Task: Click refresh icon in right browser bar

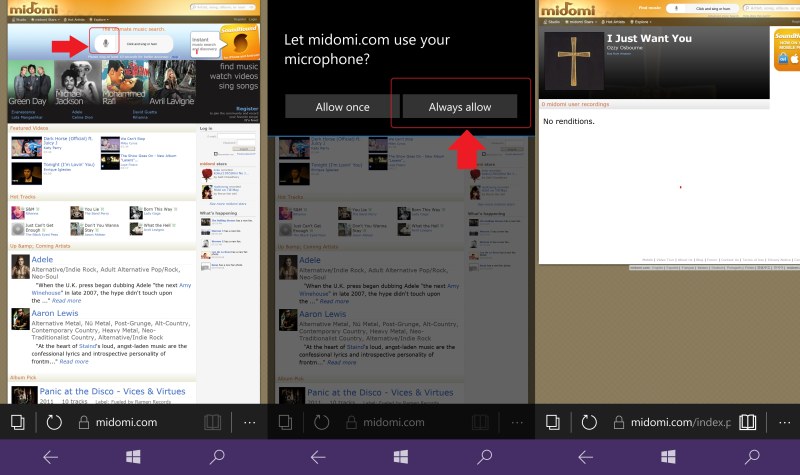Action: [589, 422]
